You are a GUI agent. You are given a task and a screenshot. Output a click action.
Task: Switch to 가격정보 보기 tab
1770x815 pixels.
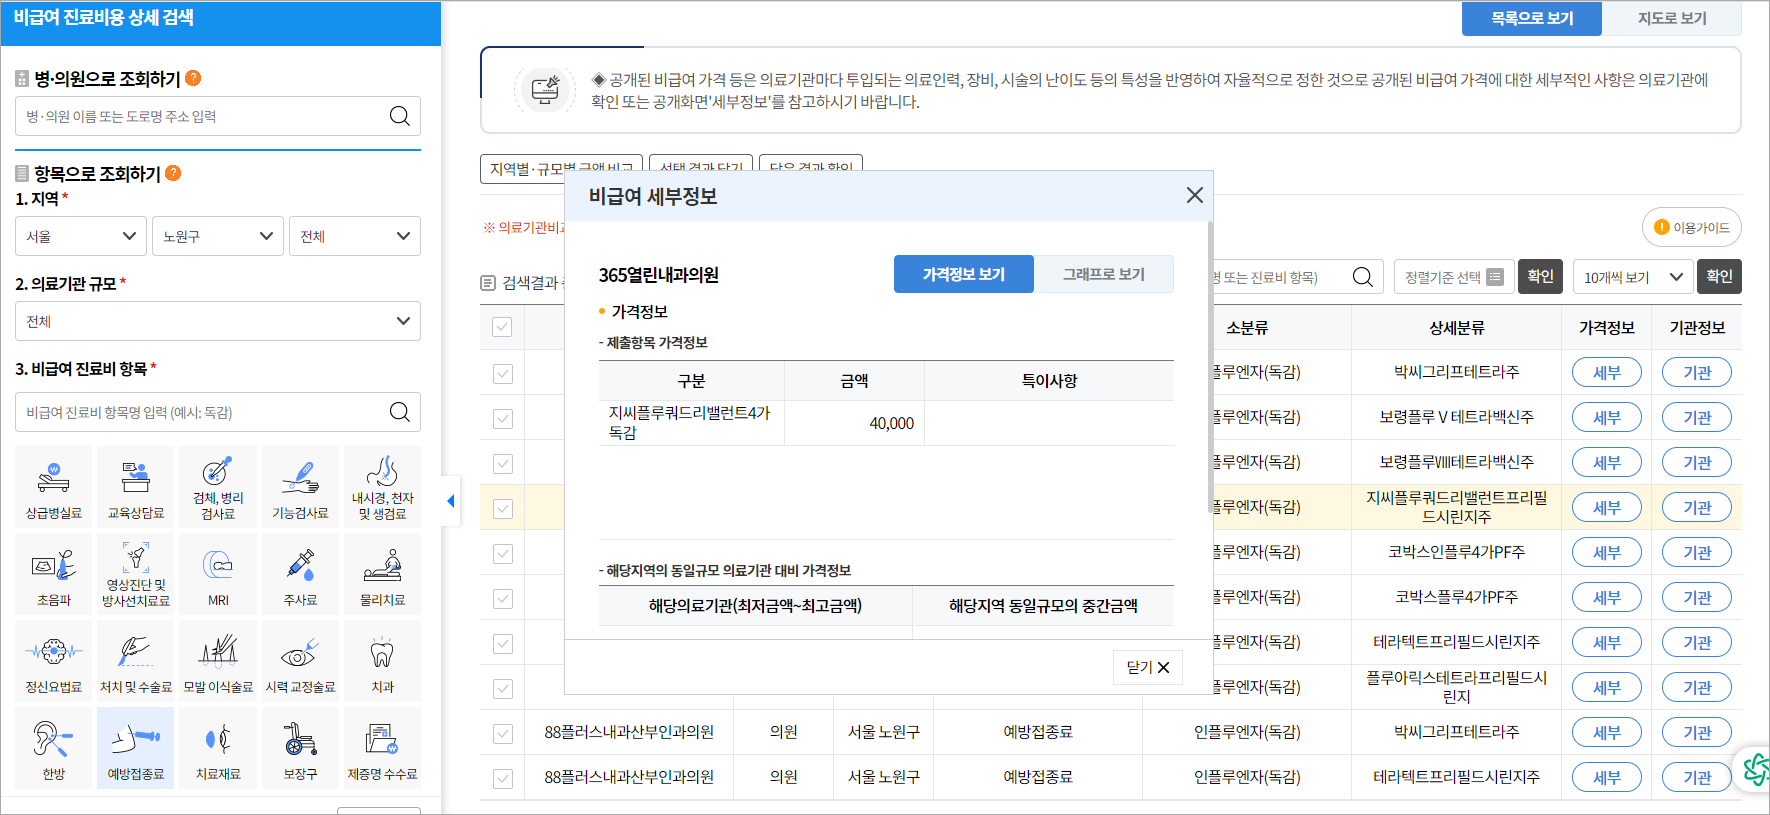pos(964,274)
